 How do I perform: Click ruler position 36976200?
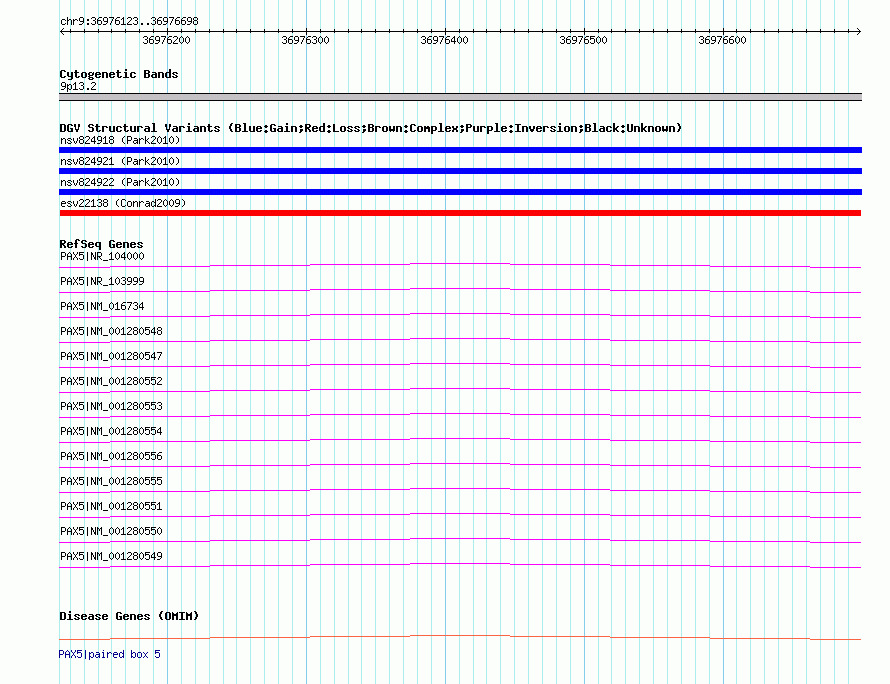coord(166,40)
